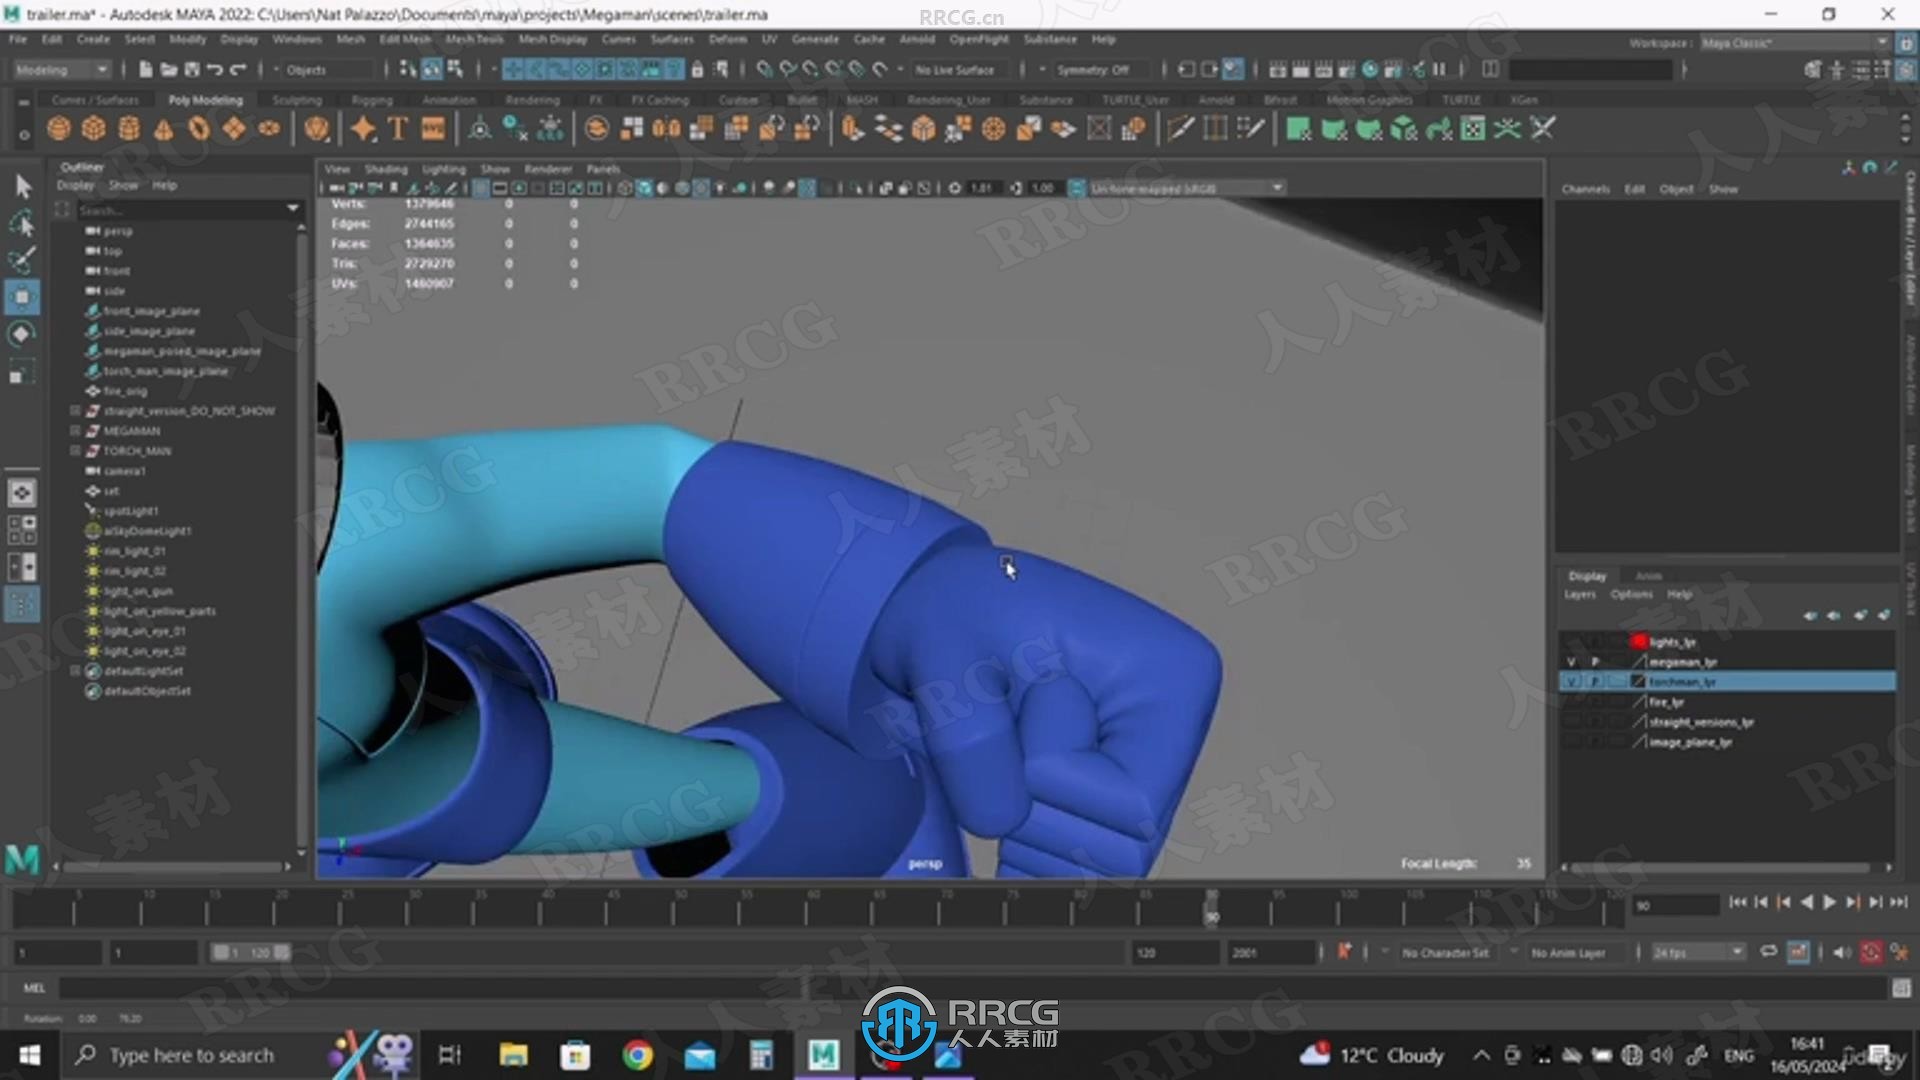Switch to the Rigging shelf tab
This screenshot has height=1080, width=1920.
point(372,100)
